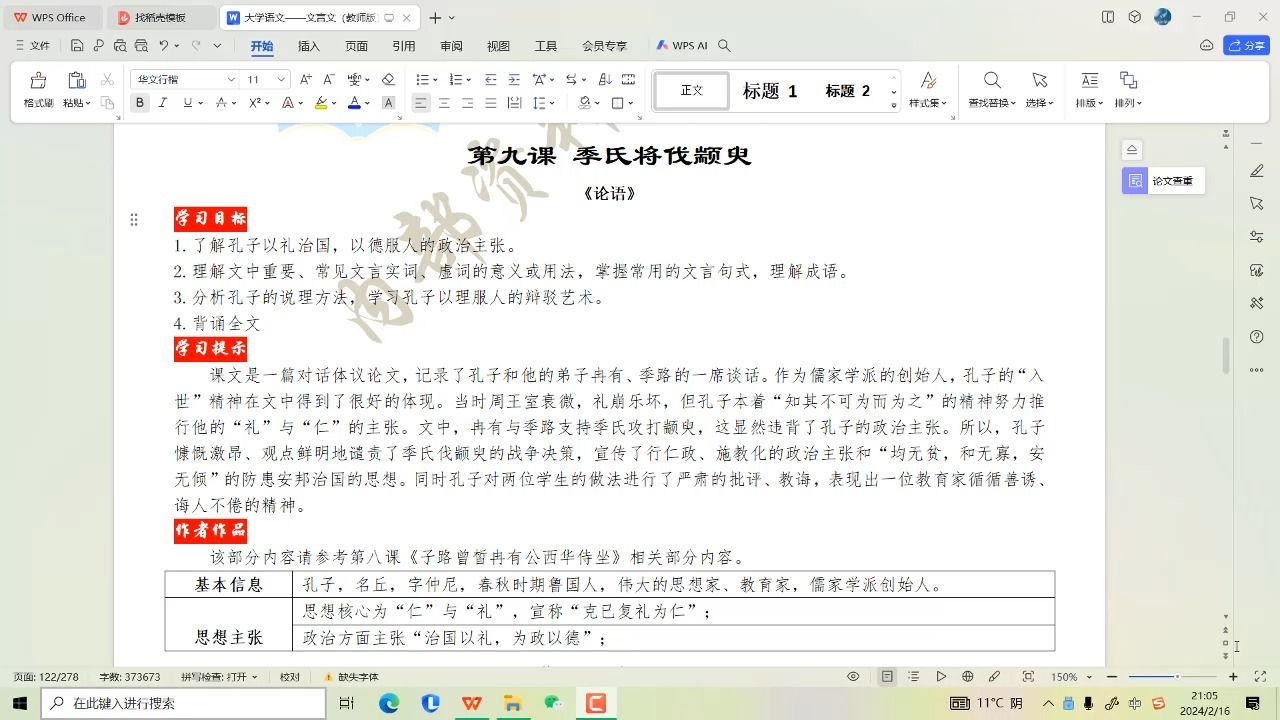Switch to the 页面 ribbon tab
Viewport: 1280px width, 720px height.
pos(356,46)
